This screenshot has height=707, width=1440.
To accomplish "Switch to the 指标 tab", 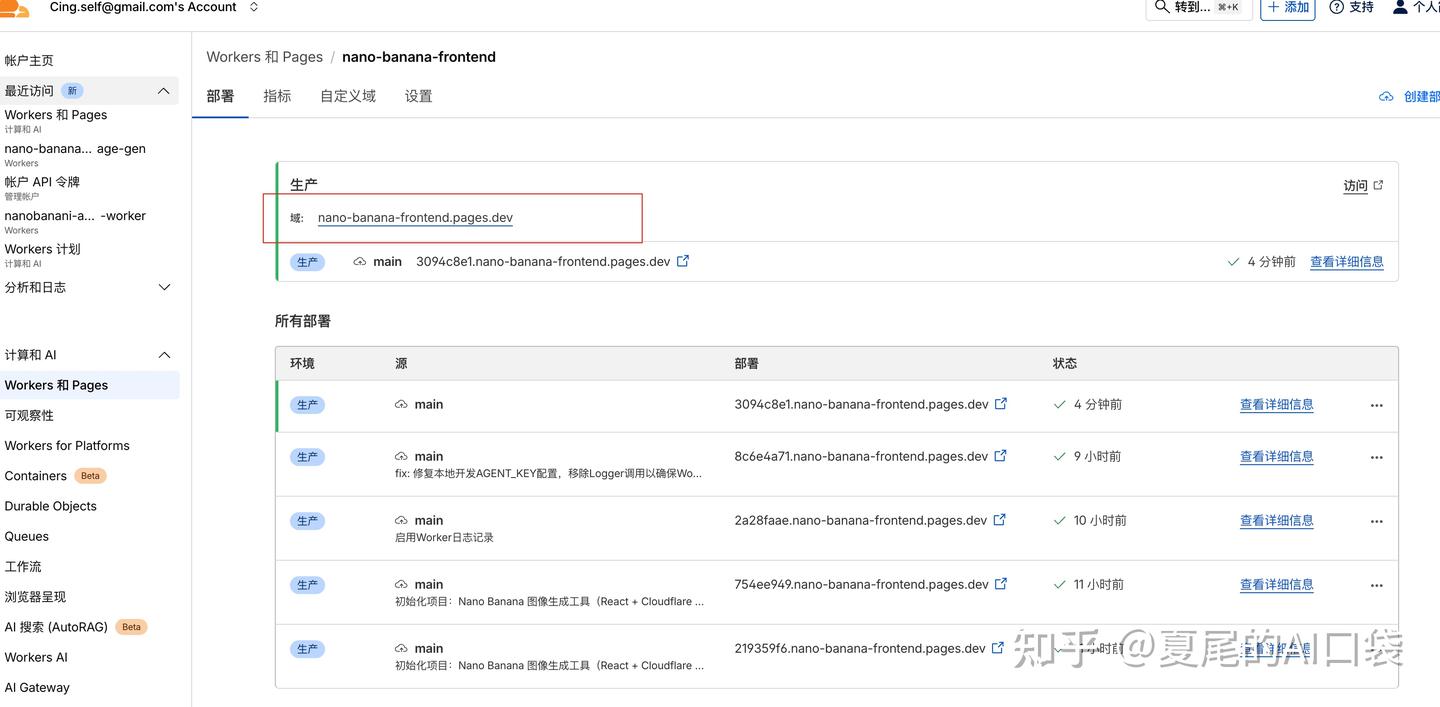I will [x=277, y=95].
